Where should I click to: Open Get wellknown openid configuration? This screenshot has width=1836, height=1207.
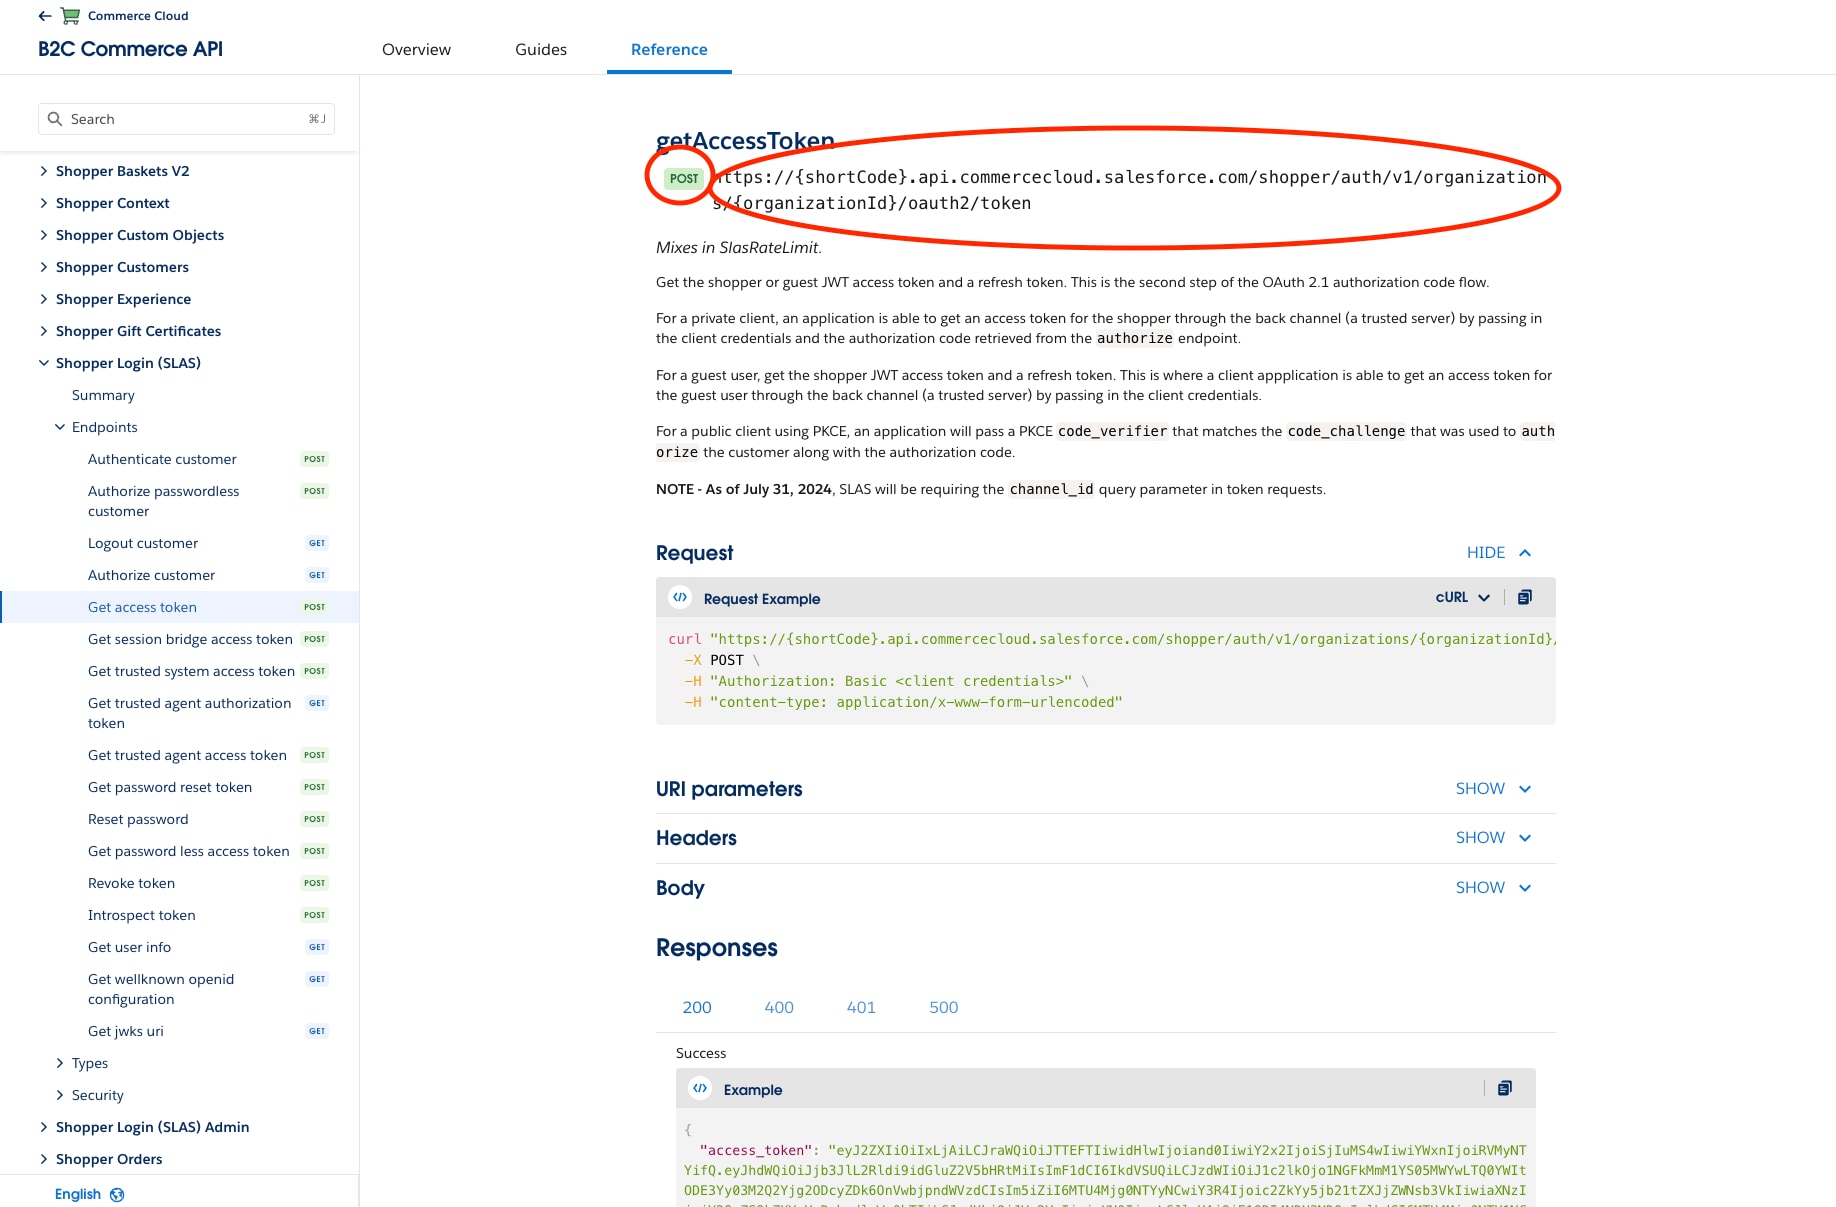click(x=161, y=989)
